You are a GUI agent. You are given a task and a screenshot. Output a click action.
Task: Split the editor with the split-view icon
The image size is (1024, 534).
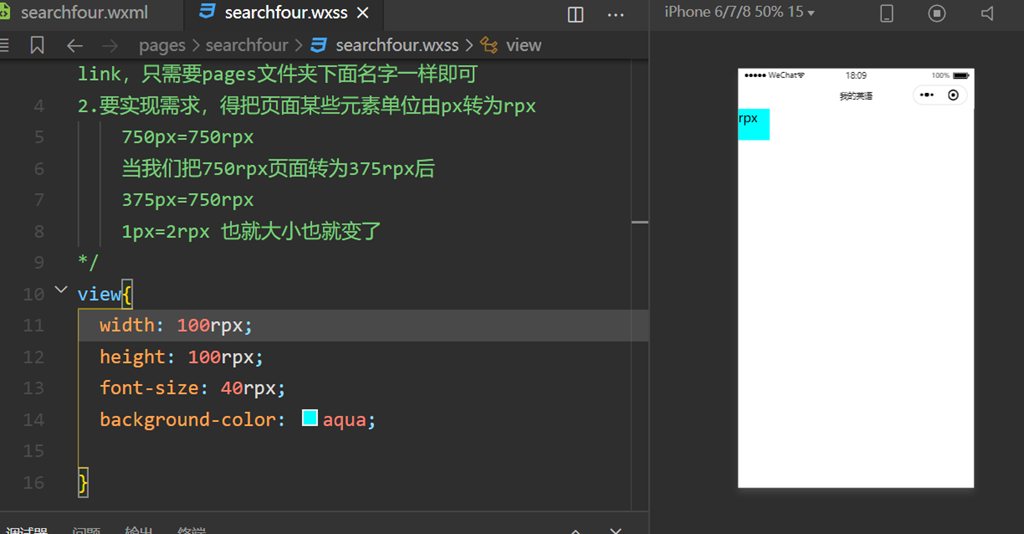pos(575,14)
